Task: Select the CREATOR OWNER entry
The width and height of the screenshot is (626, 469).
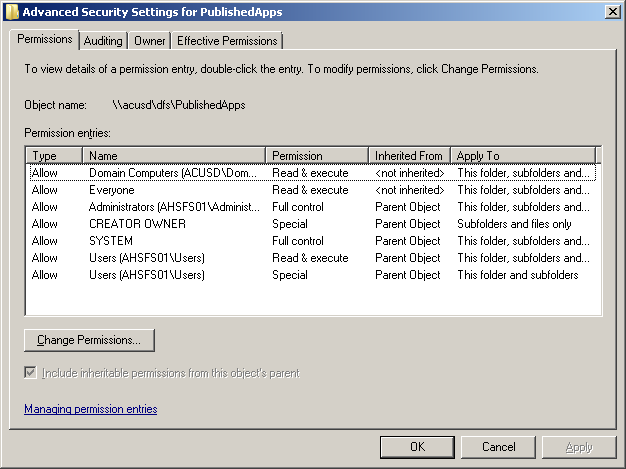Action: click(313, 224)
